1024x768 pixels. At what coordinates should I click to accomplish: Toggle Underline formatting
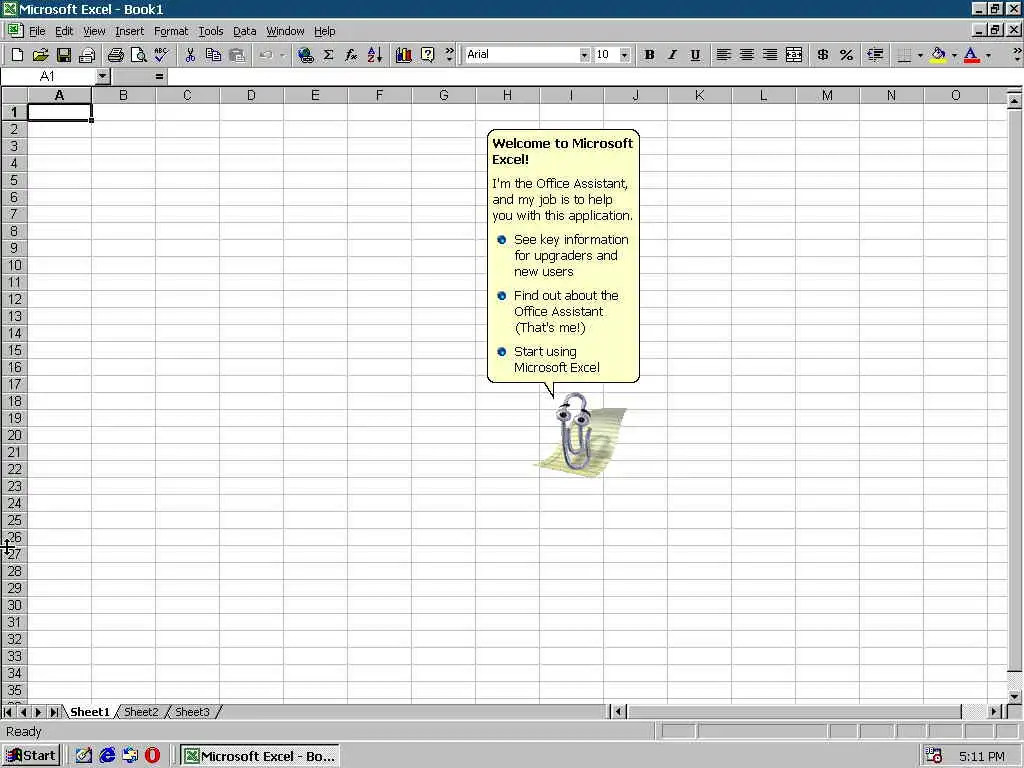pyautogui.click(x=695, y=55)
